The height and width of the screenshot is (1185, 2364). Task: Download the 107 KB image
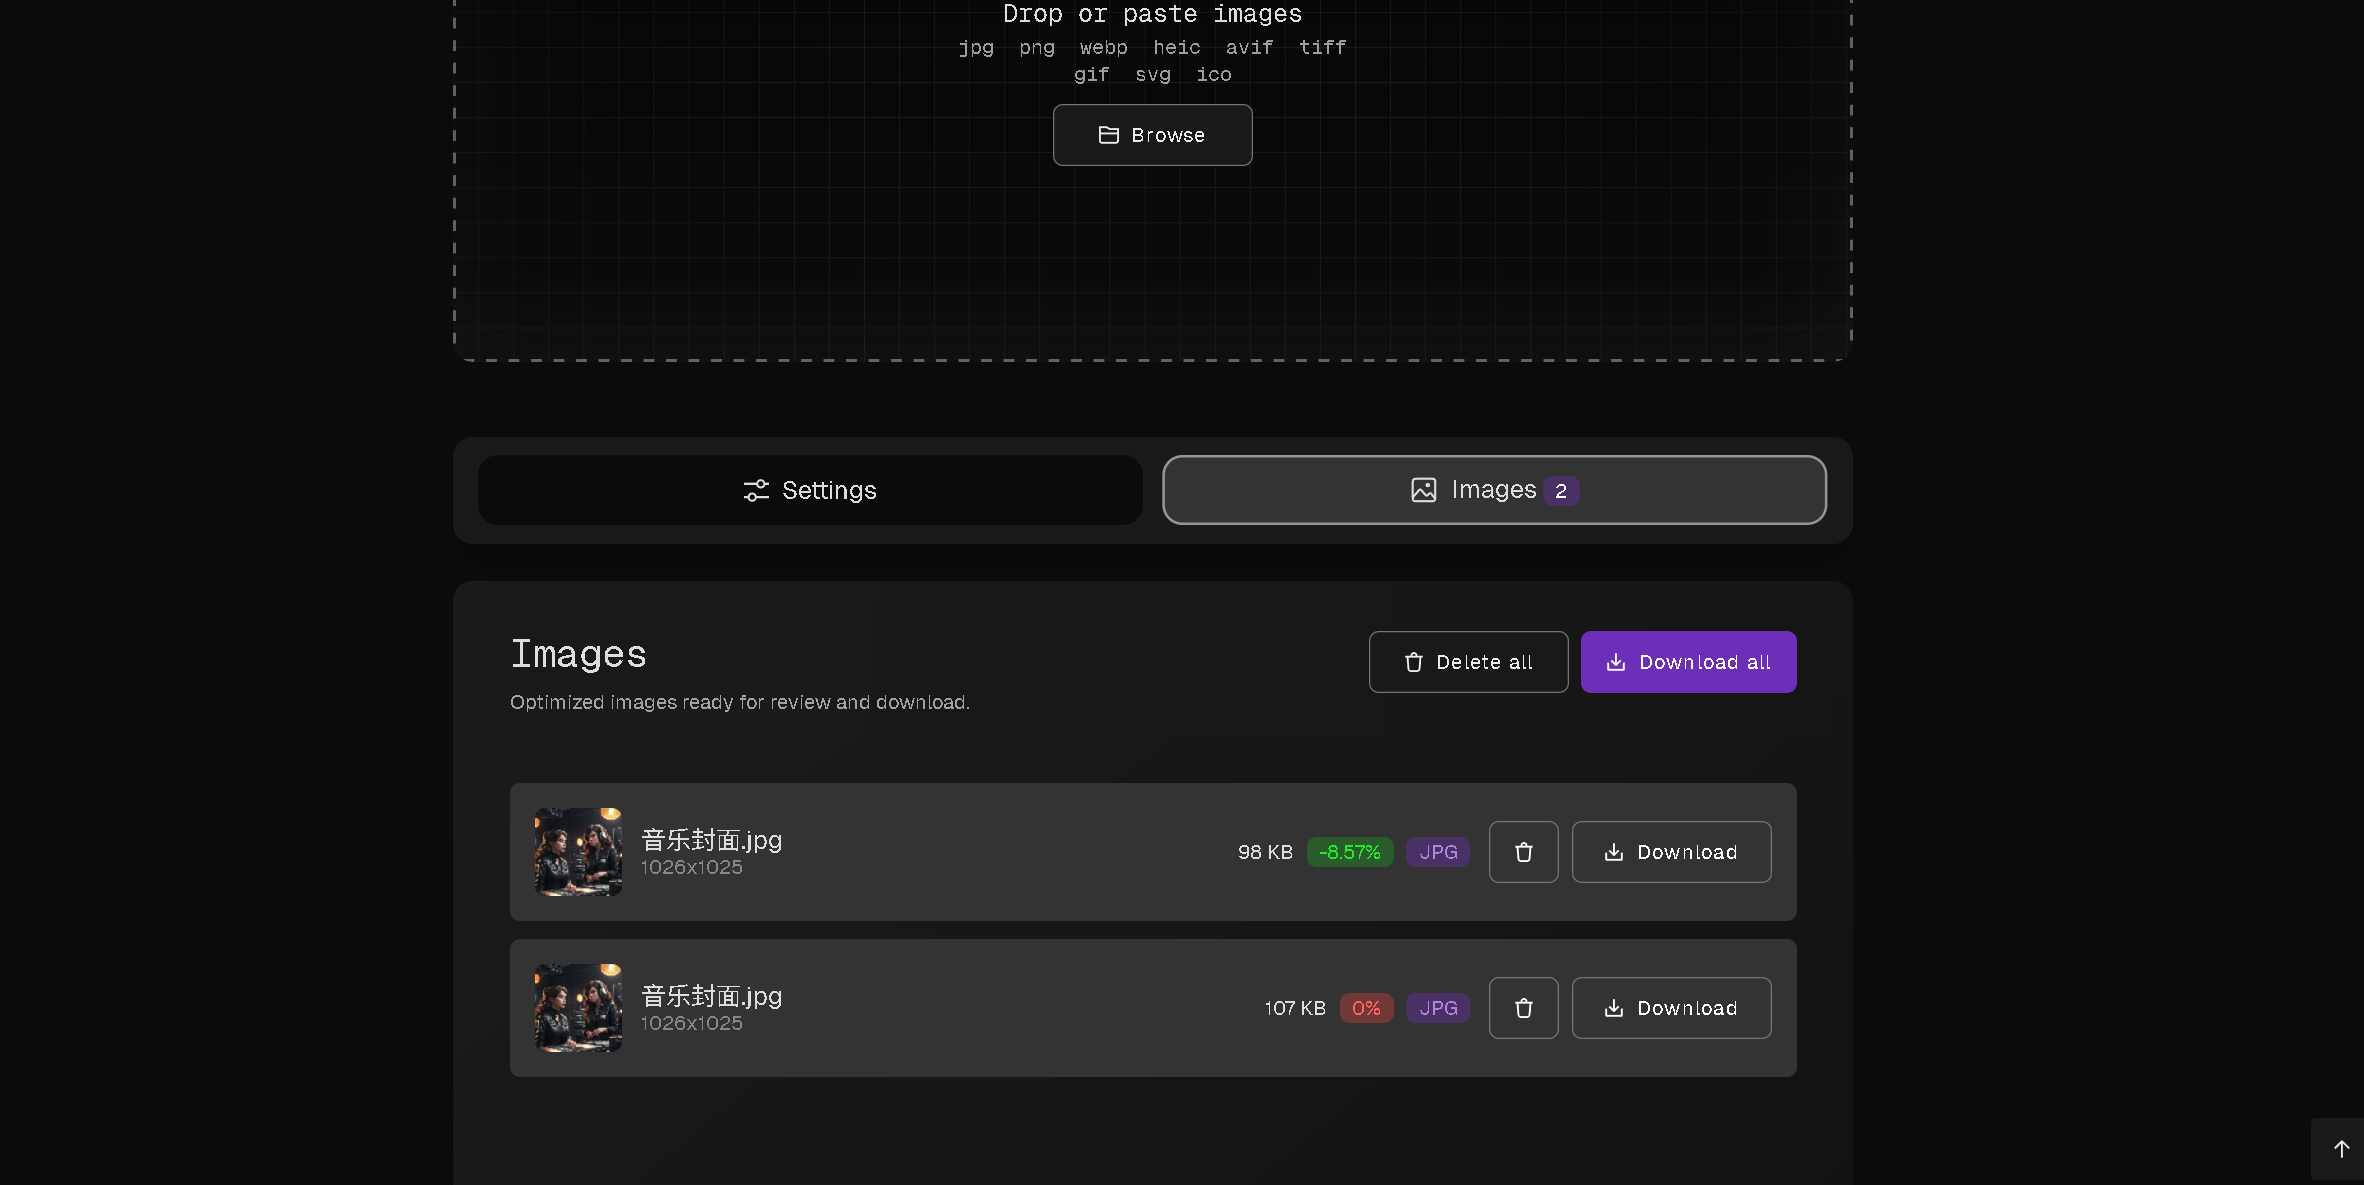click(1671, 1008)
